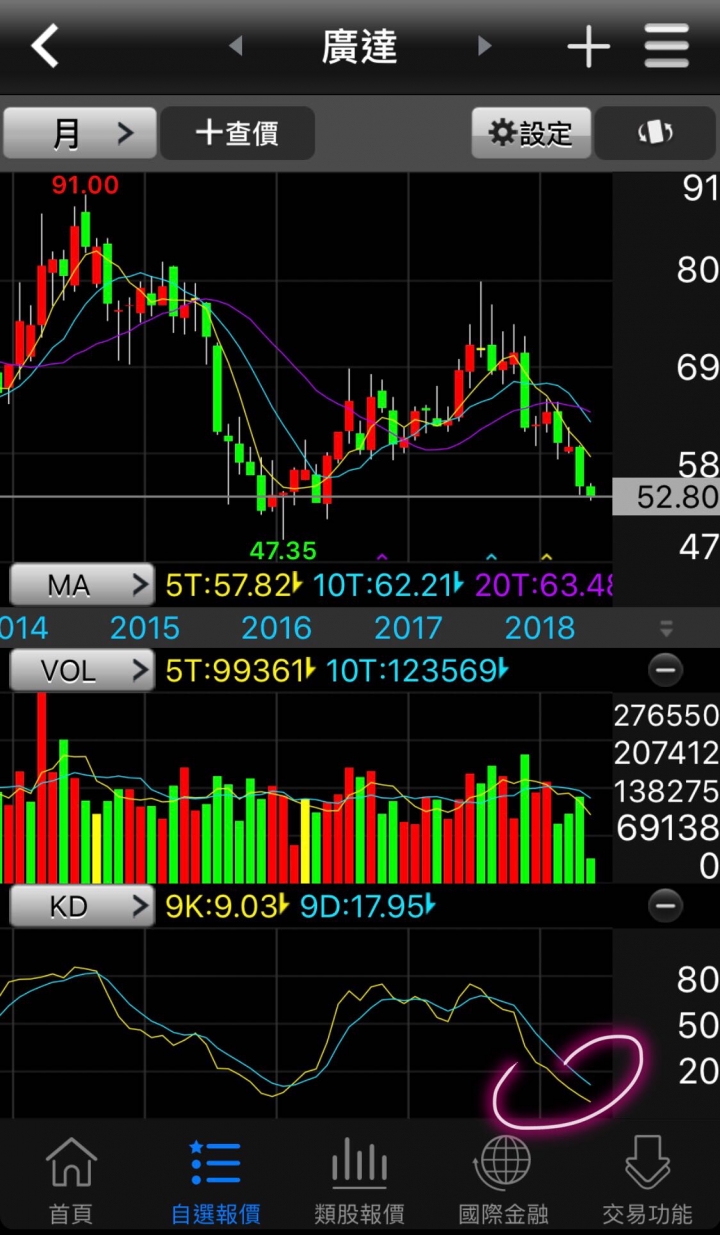
Task: Open 自選報價 watchlist tab
Action: (x=216, y=1180)
